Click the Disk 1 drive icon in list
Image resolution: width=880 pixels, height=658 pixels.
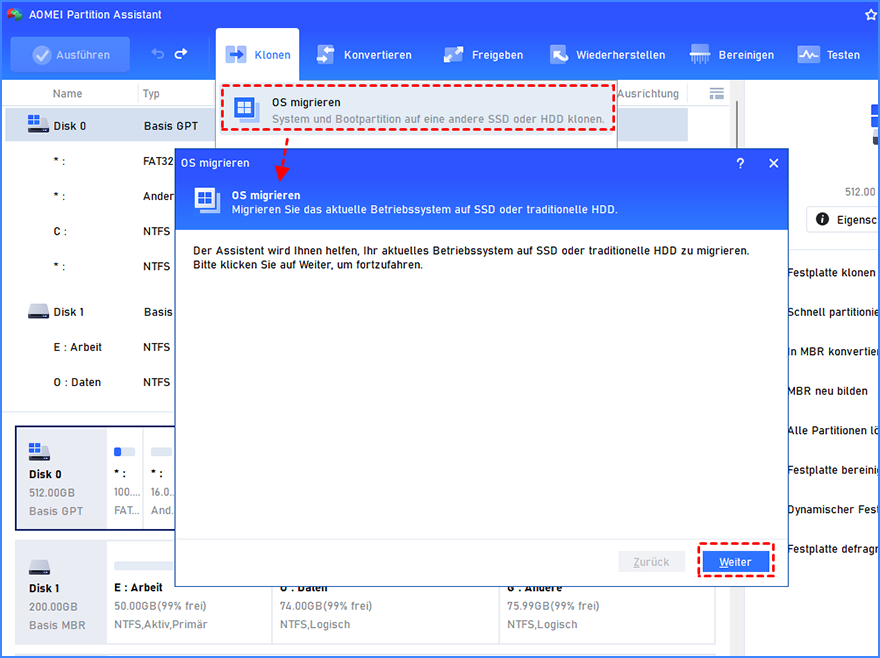pos(38,311)
